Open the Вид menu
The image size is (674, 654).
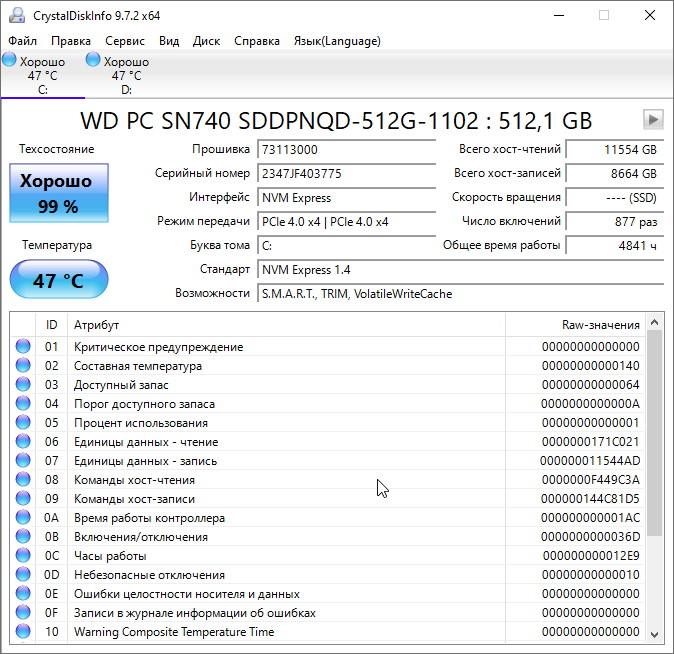(x=169, y=41)
